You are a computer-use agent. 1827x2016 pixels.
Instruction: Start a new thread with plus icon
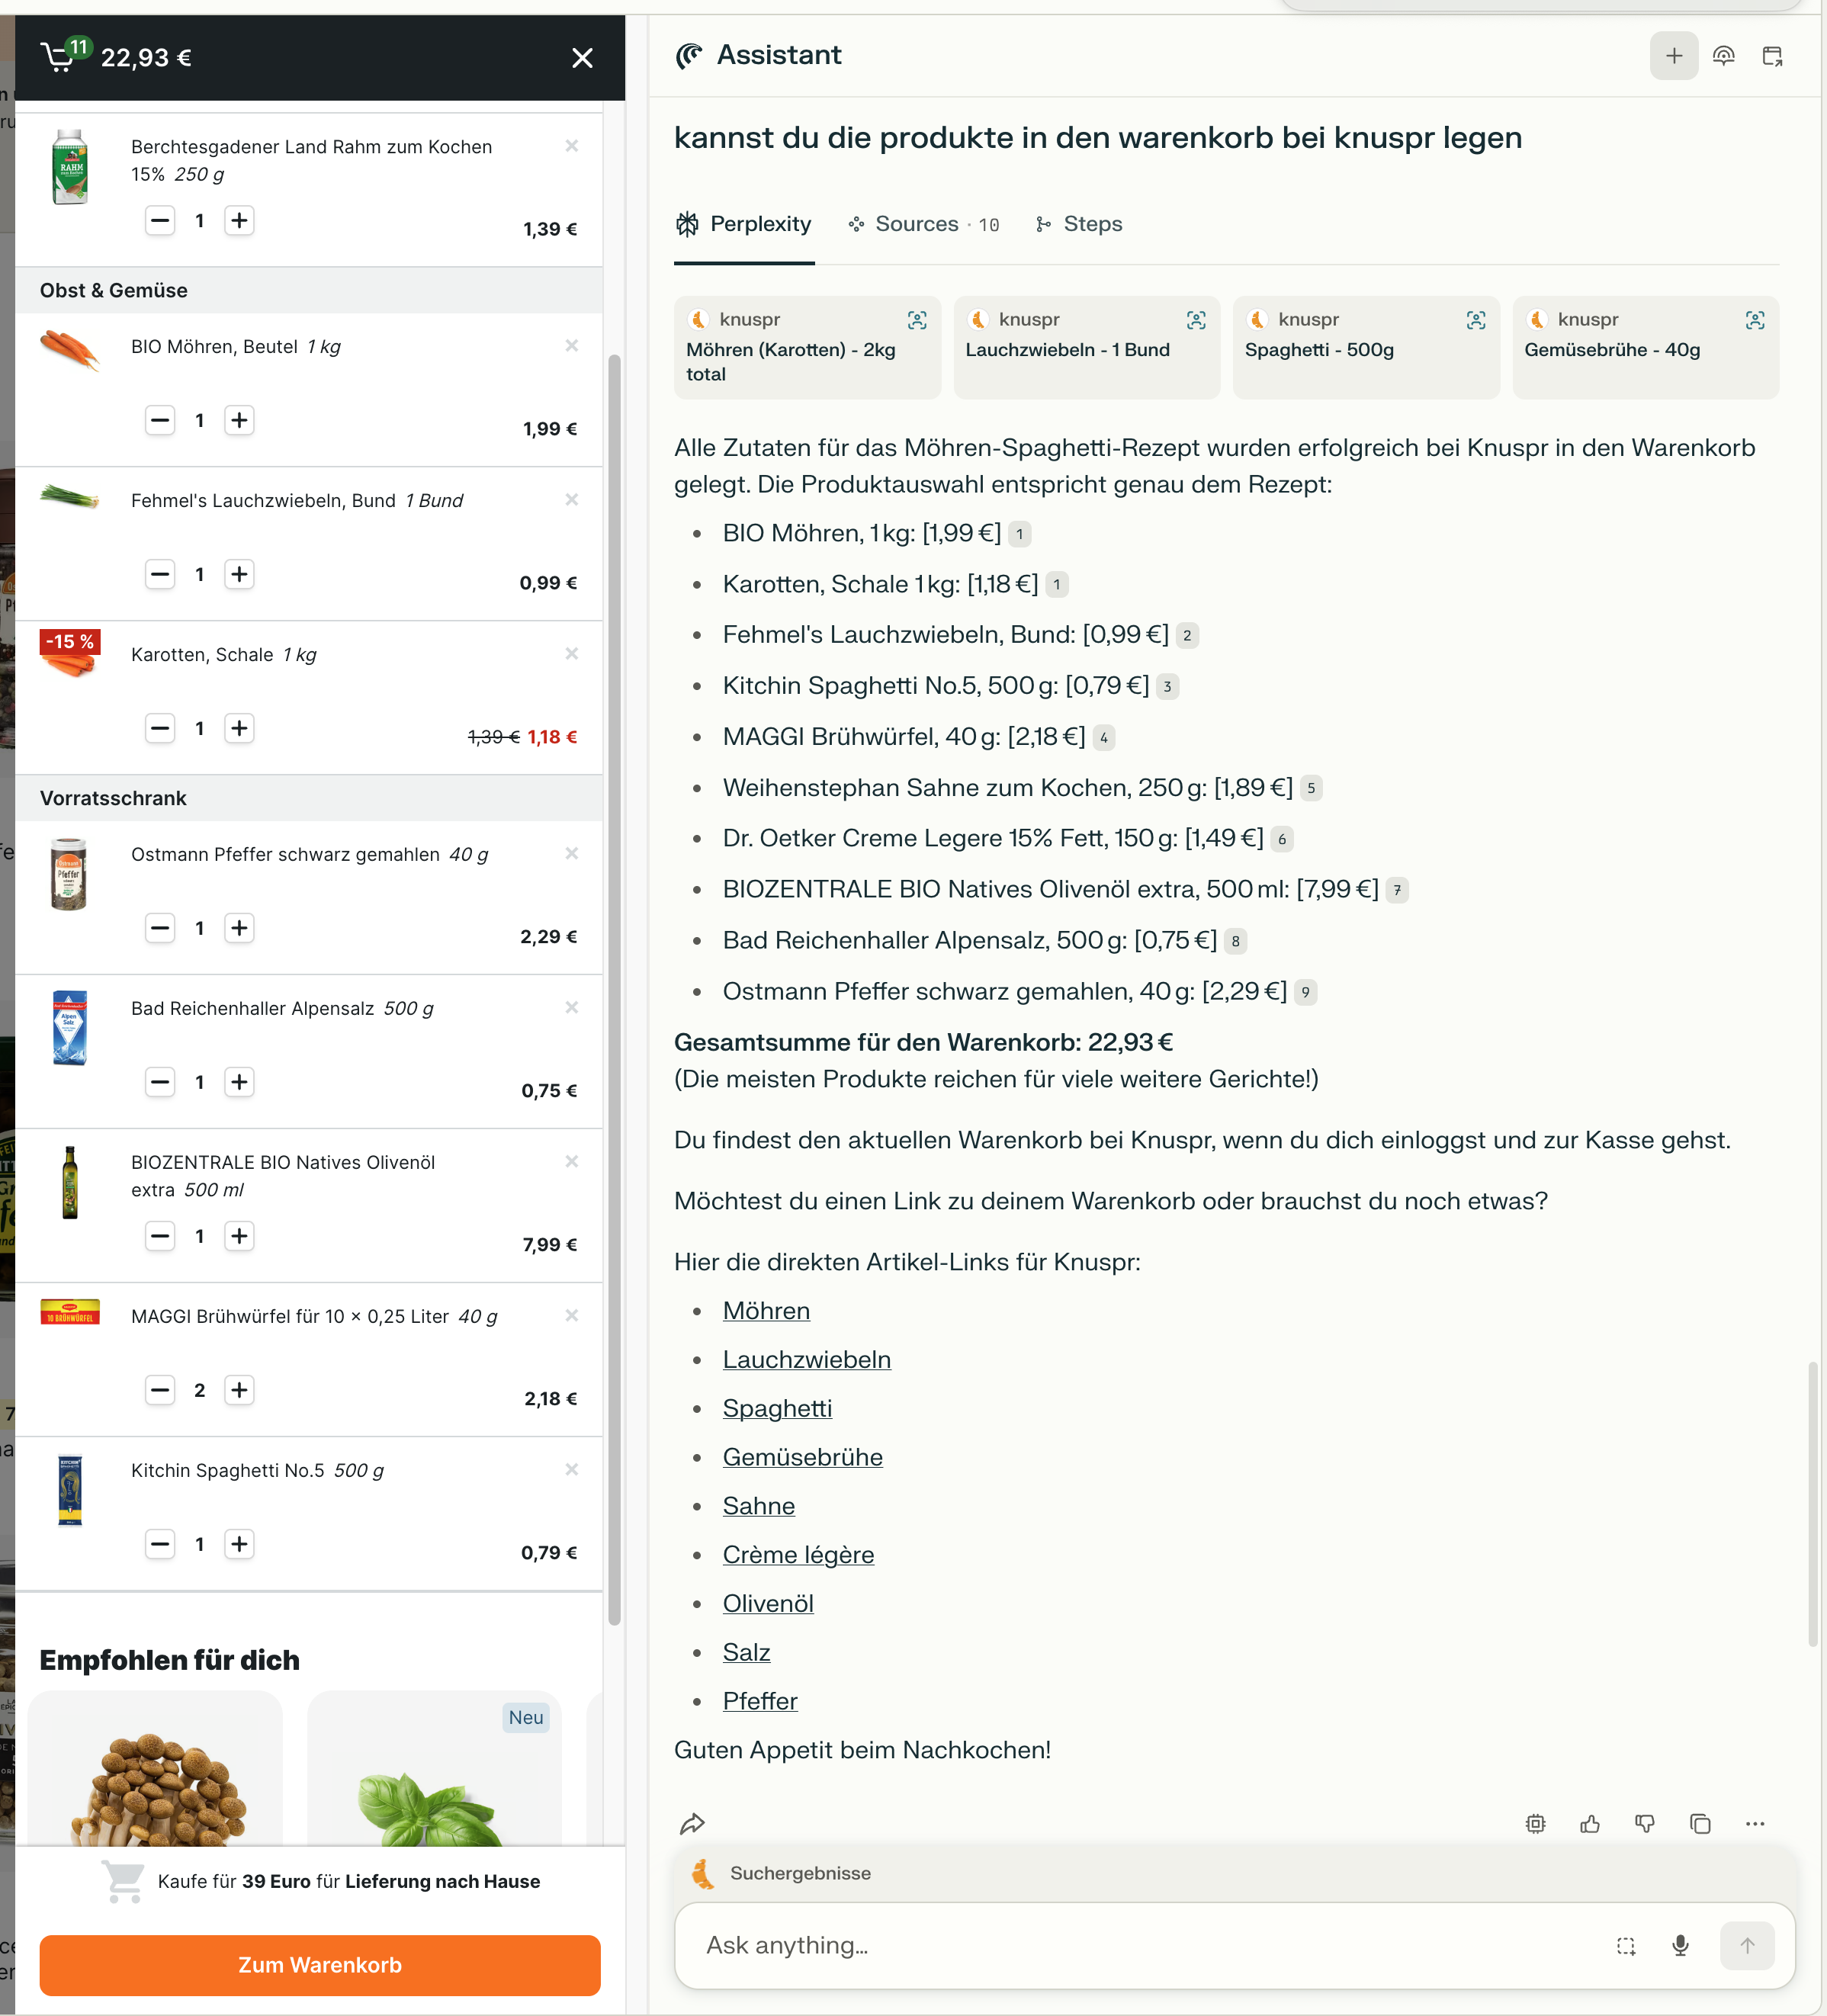1674,56
